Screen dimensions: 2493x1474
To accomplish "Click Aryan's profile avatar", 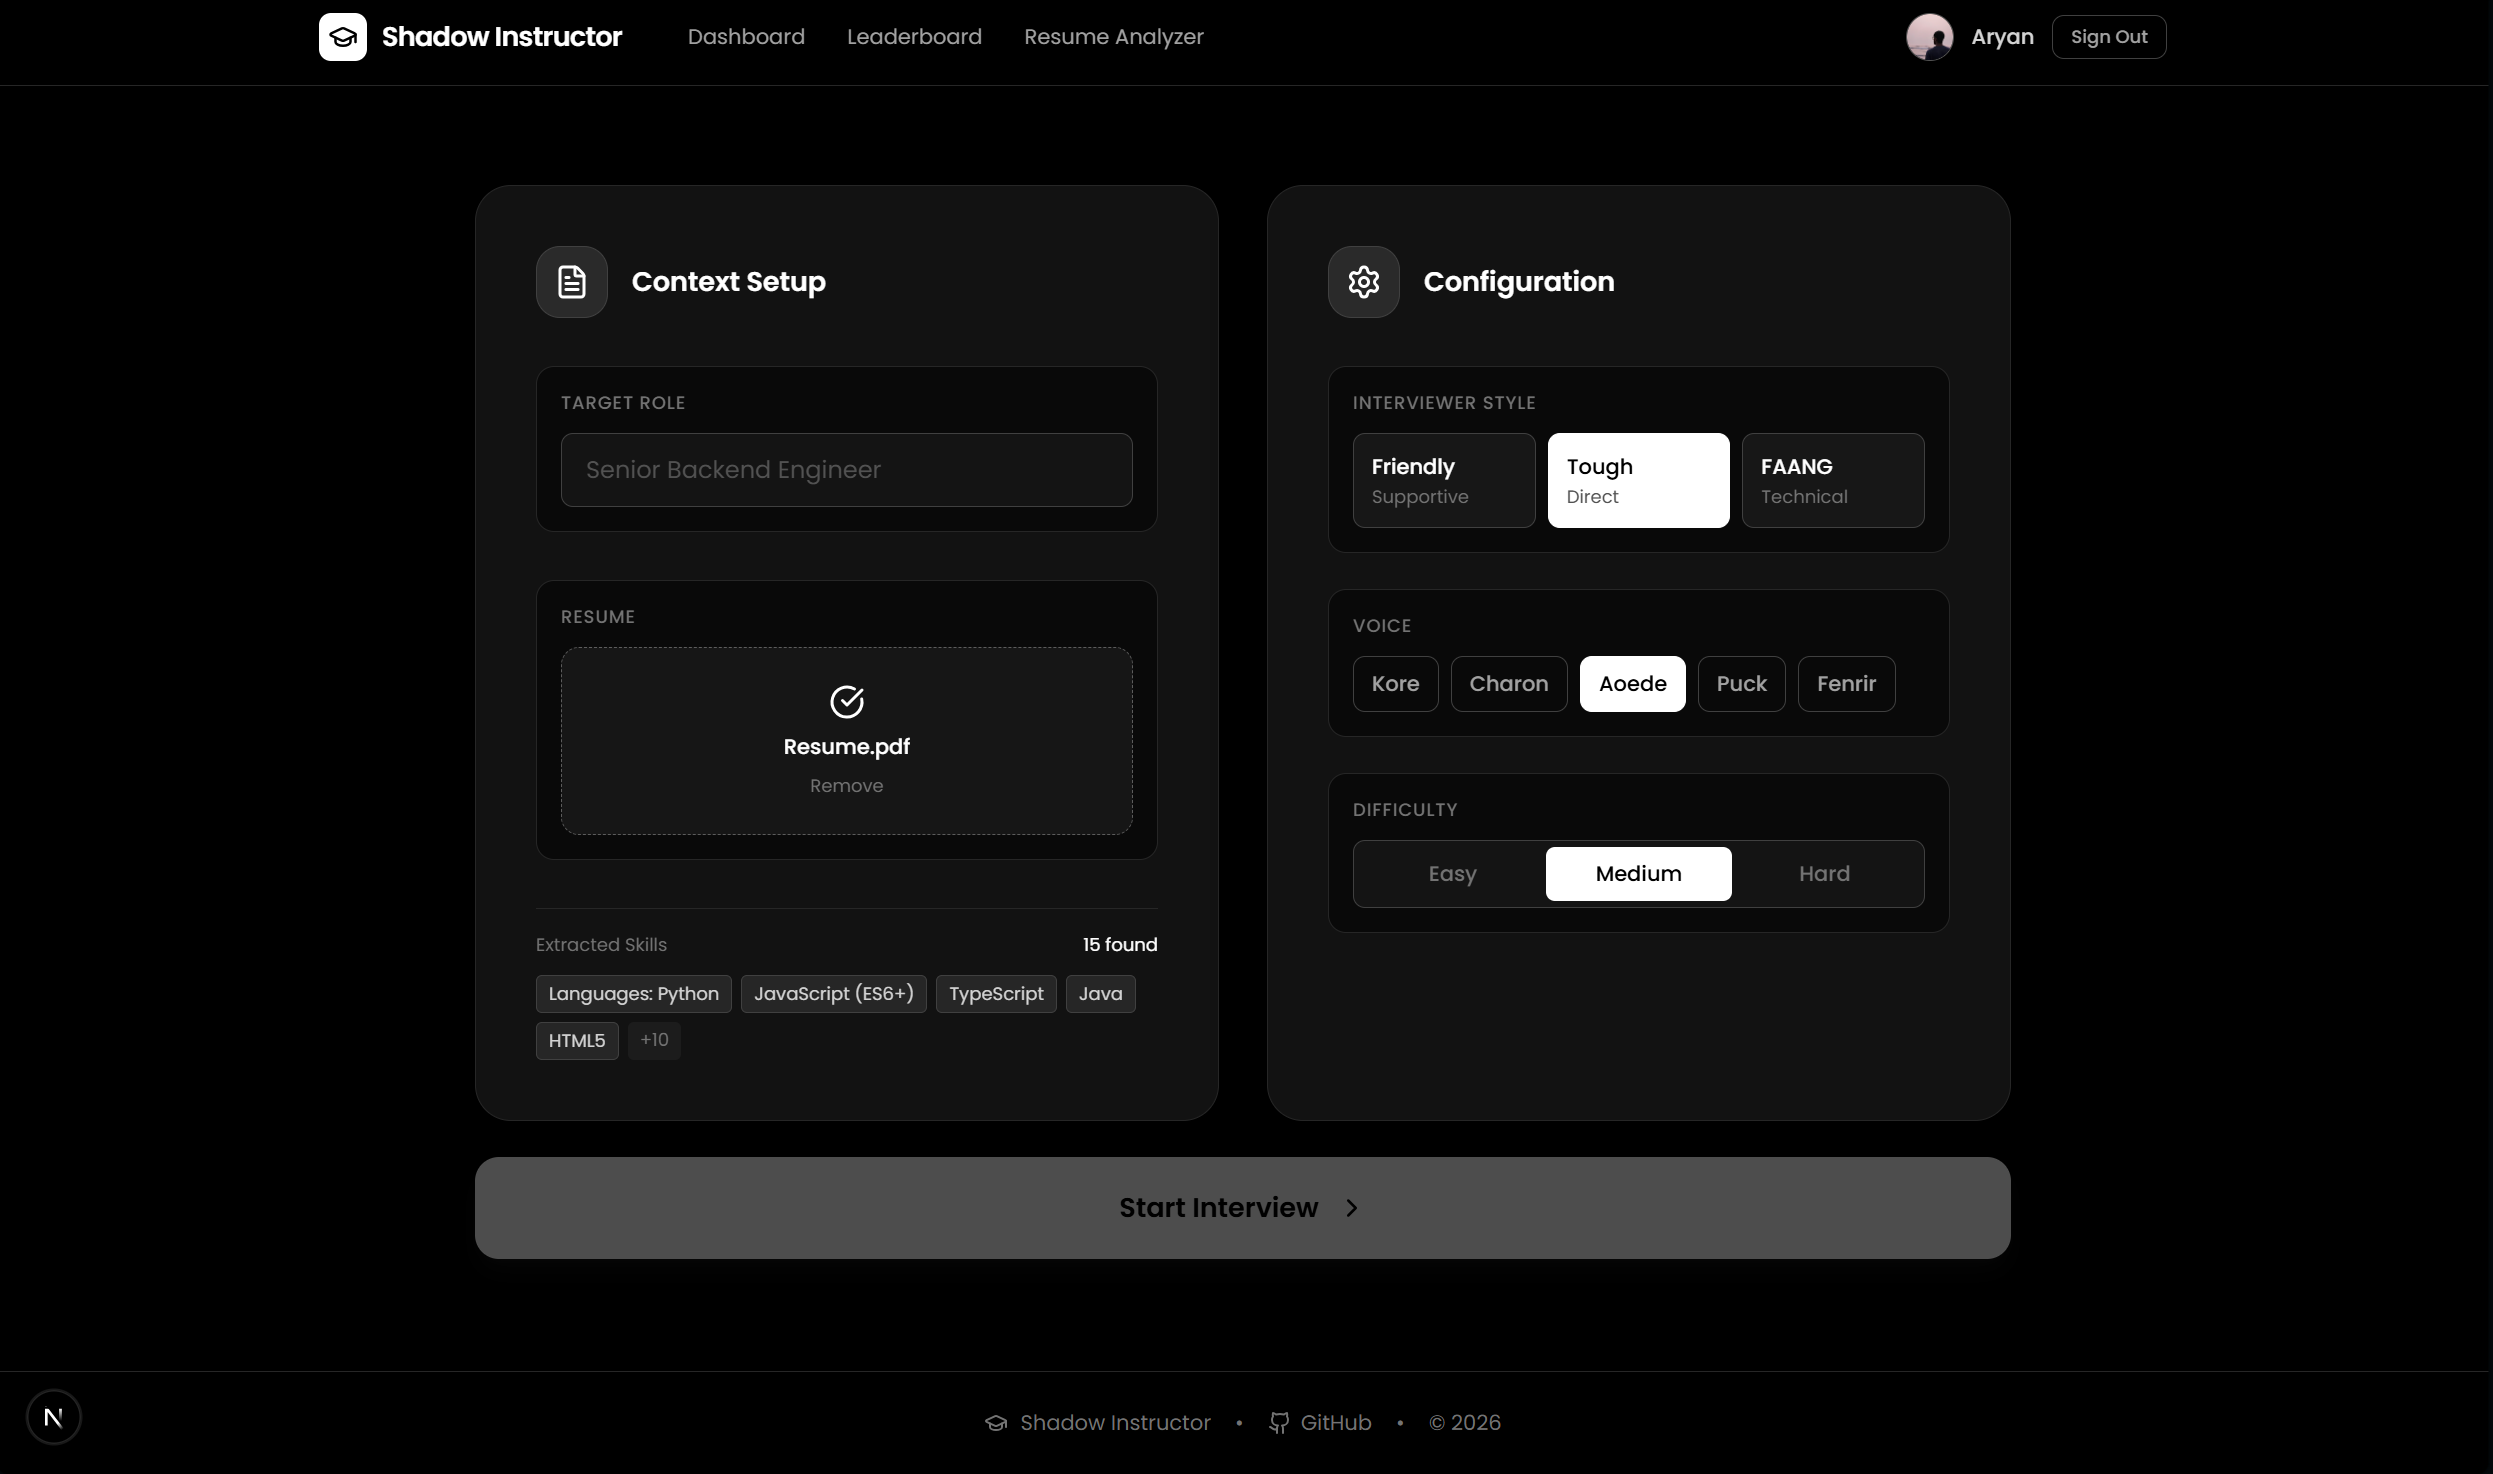I will tap(1929, 37).
